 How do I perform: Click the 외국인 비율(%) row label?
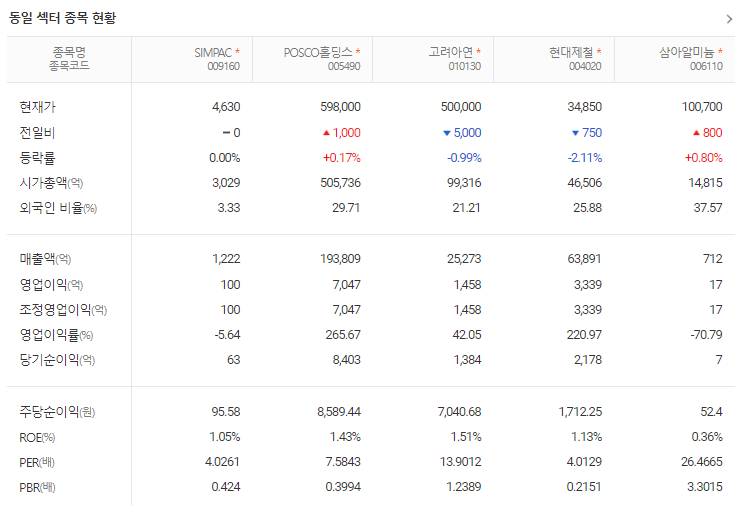(58, 208)
